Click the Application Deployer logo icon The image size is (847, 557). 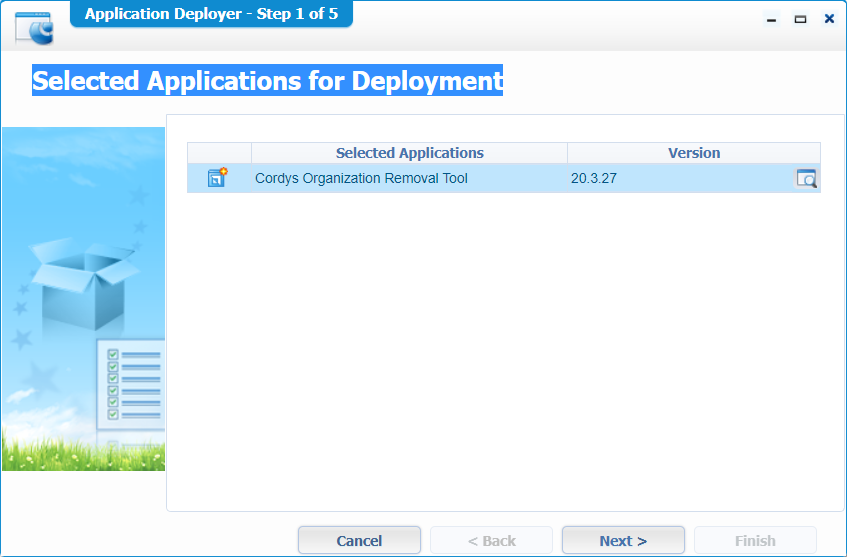pos(35,28)
